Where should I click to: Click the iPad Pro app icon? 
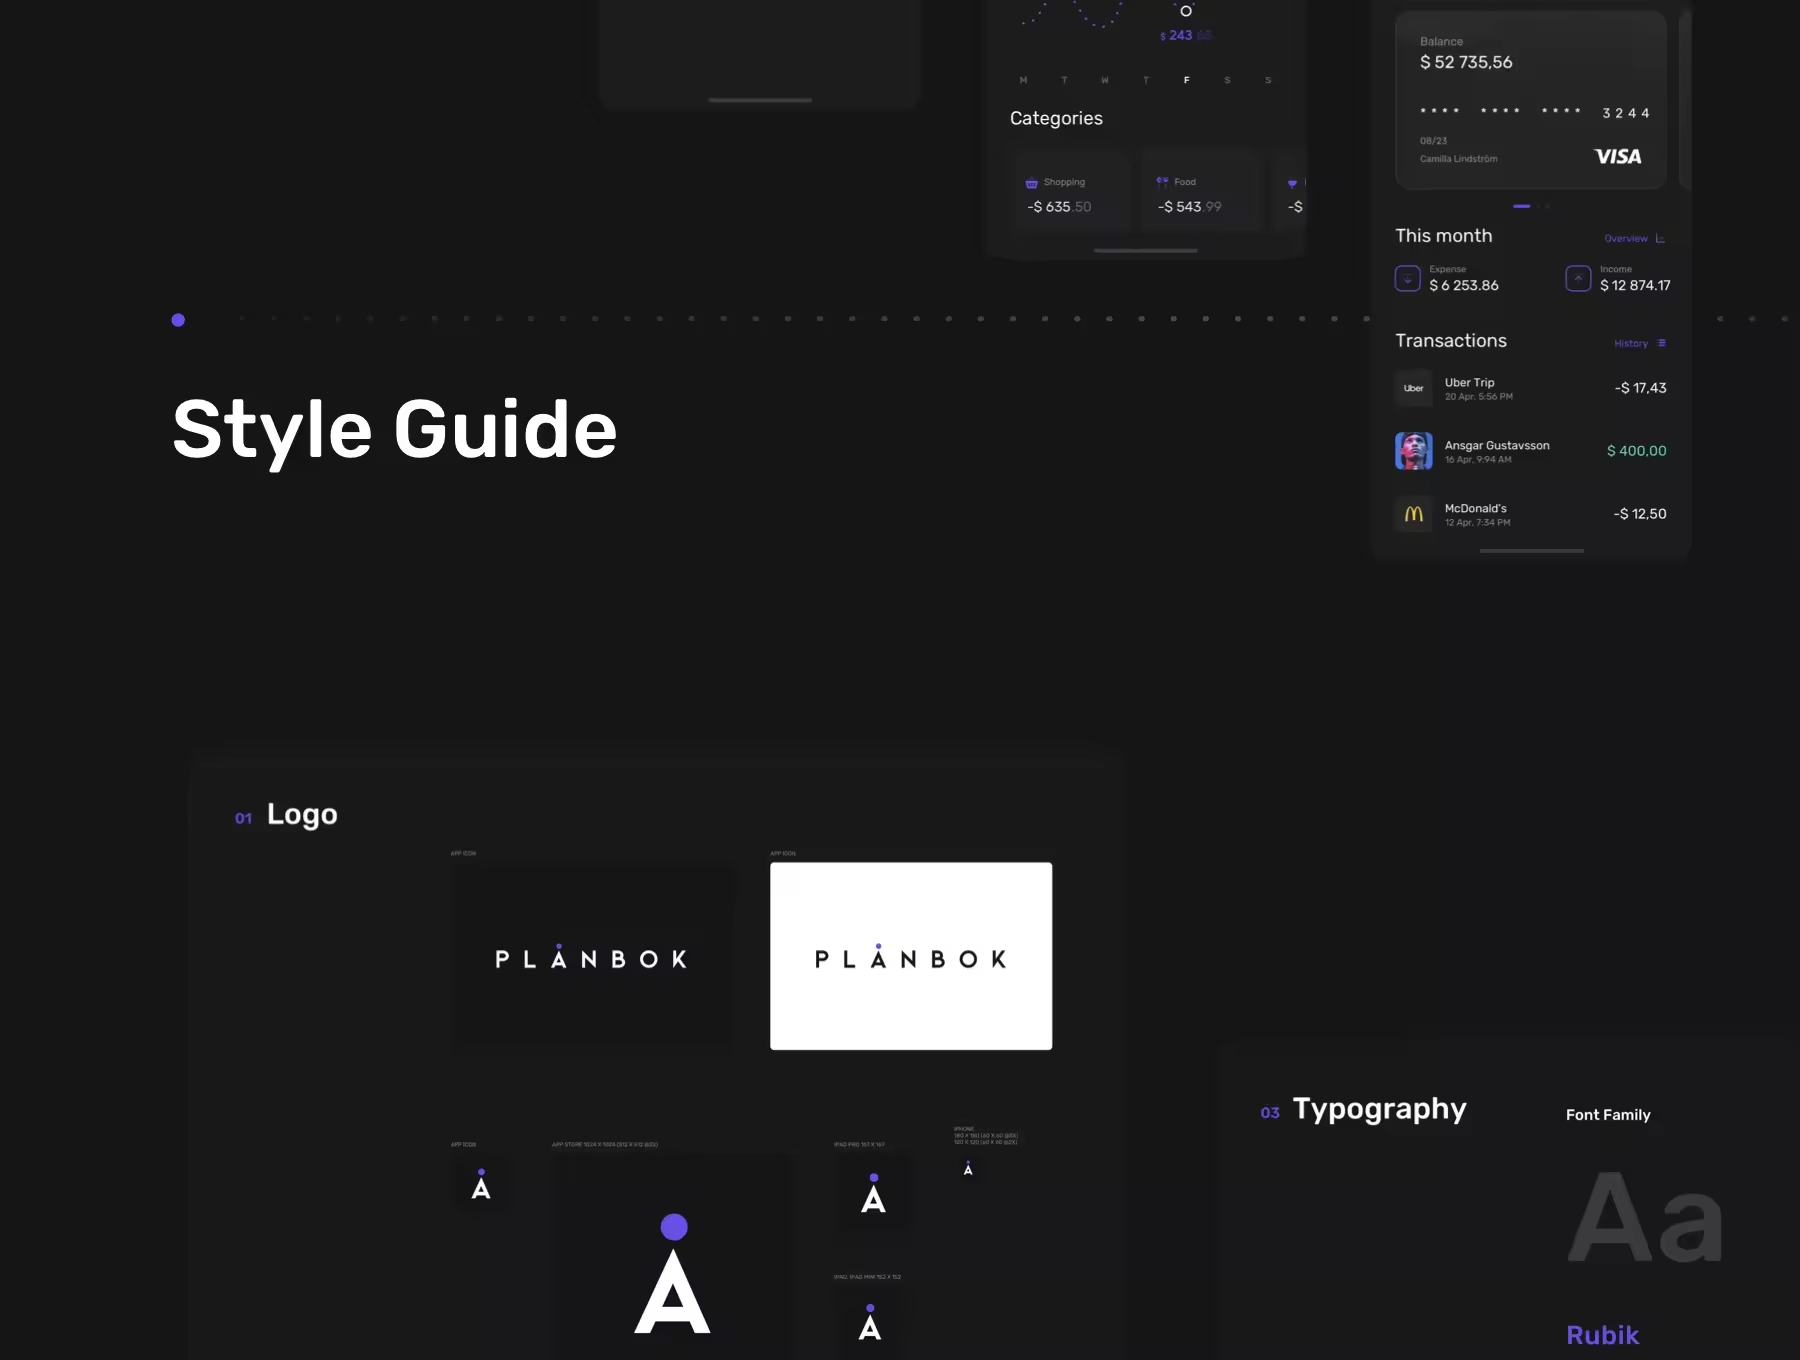tap(873, 1194)
